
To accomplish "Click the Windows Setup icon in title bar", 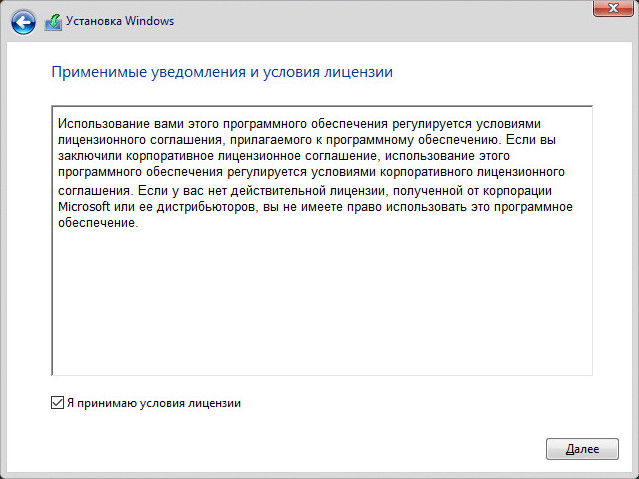I will pyautogui.click(x=52, y=19).
